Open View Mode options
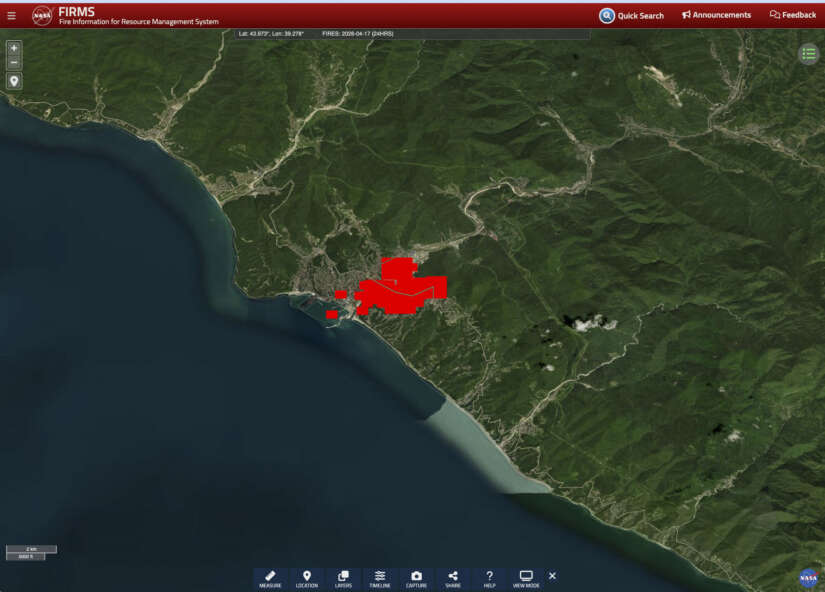 click(x=526, y=579)
